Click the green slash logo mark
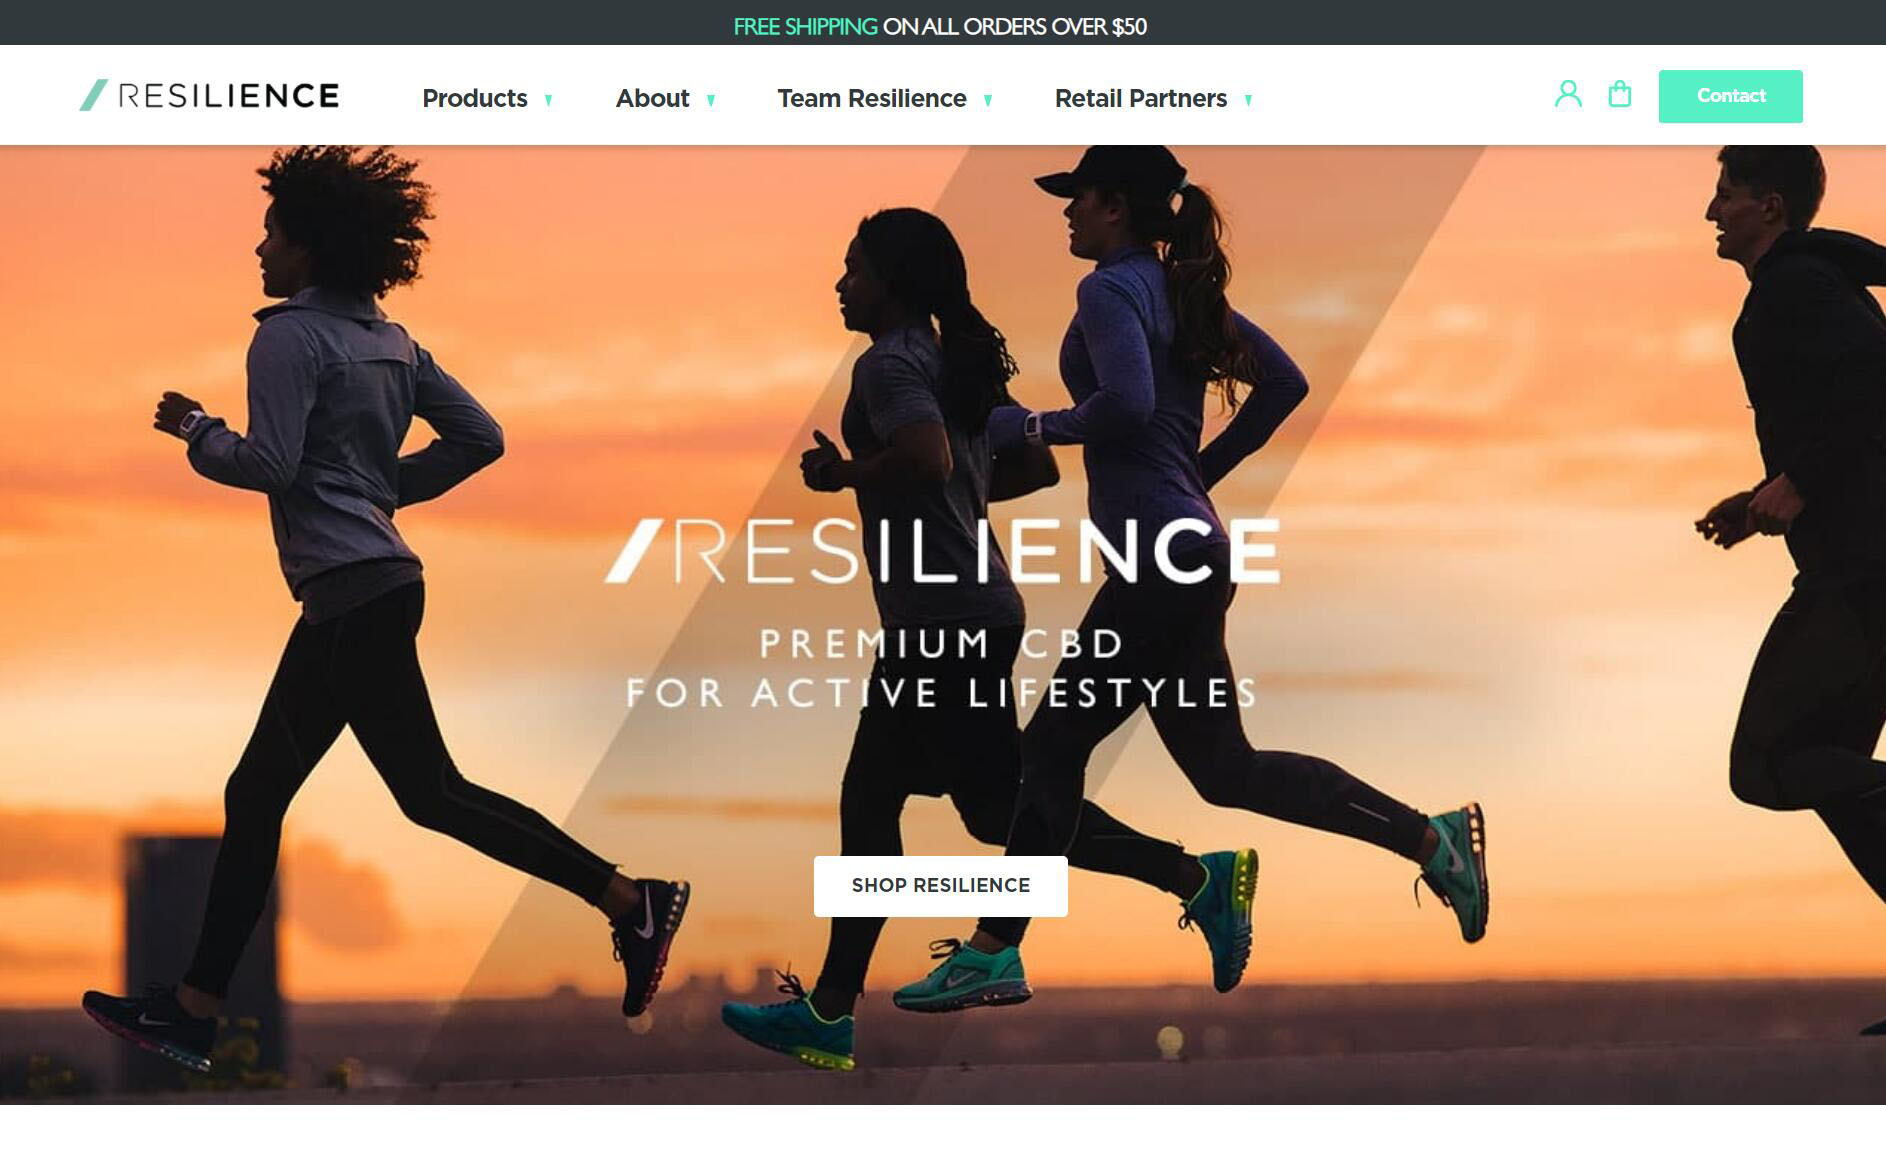The width and height of the screenshot is (1886, 1156). [x=93, y=95]
